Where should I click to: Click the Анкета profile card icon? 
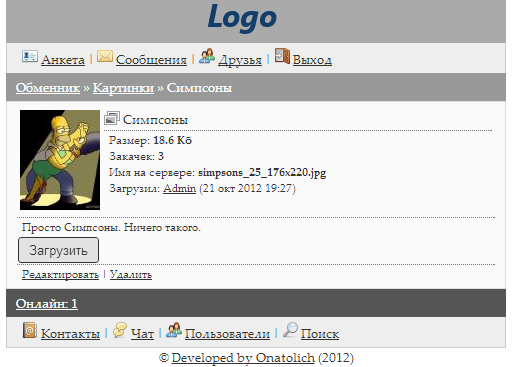coord(30,56)
